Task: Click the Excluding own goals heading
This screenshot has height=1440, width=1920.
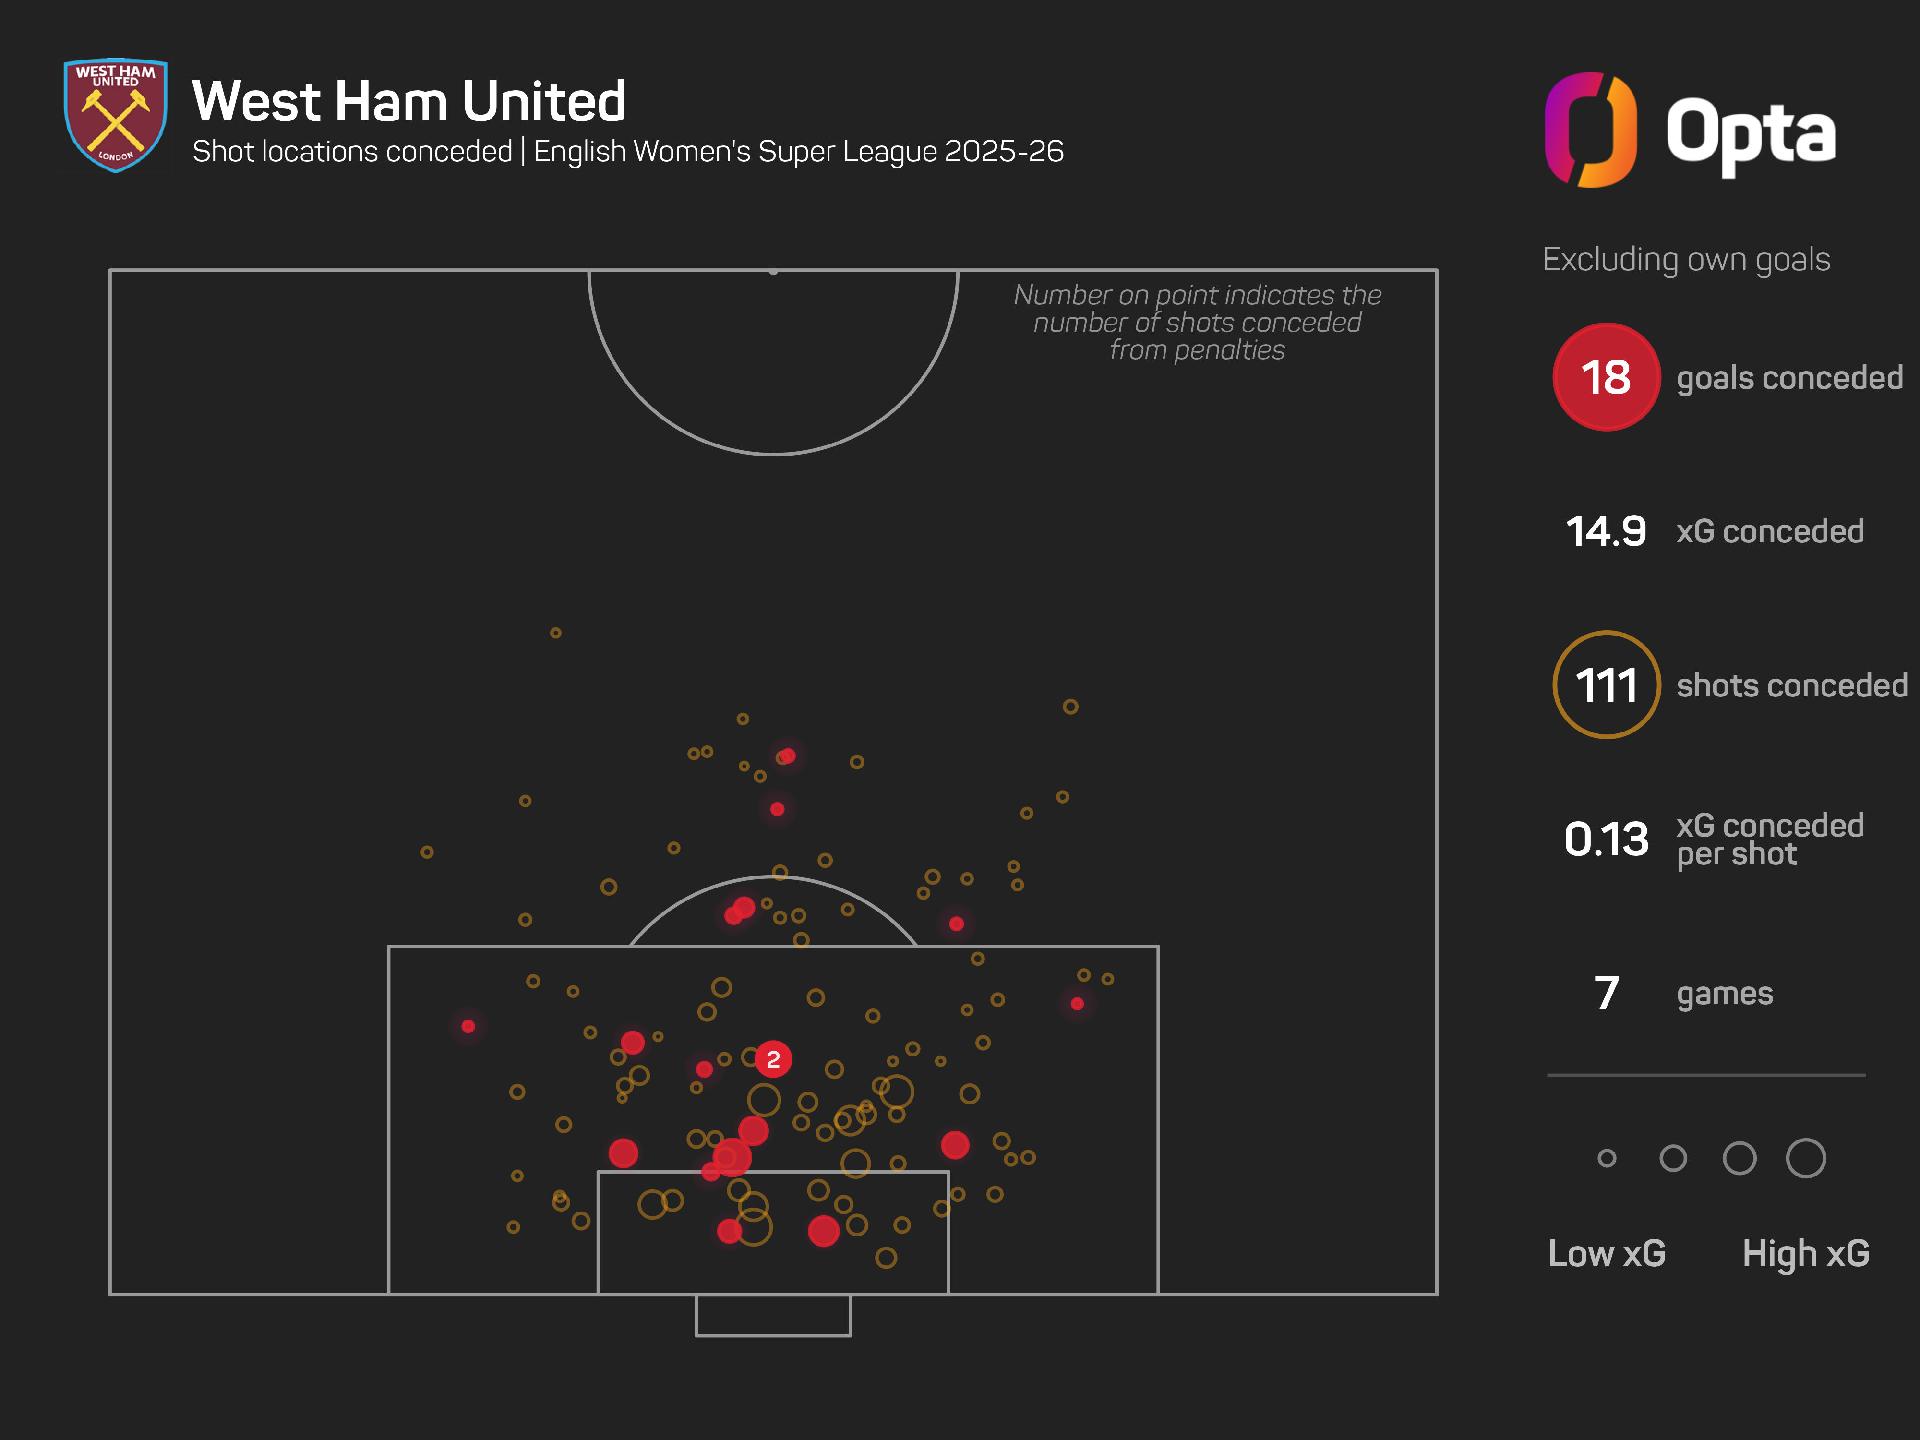Action: pos(1686,259)
